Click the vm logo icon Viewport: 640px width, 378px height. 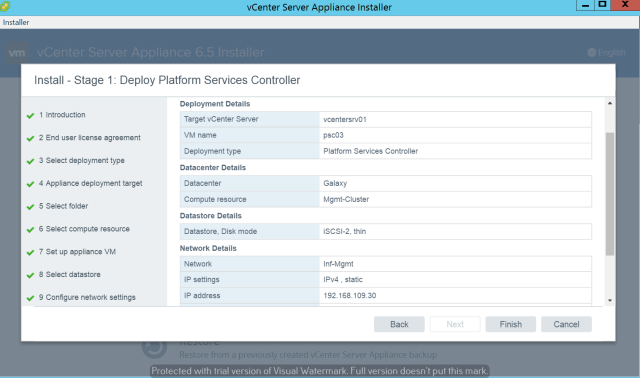pos(17,53)
